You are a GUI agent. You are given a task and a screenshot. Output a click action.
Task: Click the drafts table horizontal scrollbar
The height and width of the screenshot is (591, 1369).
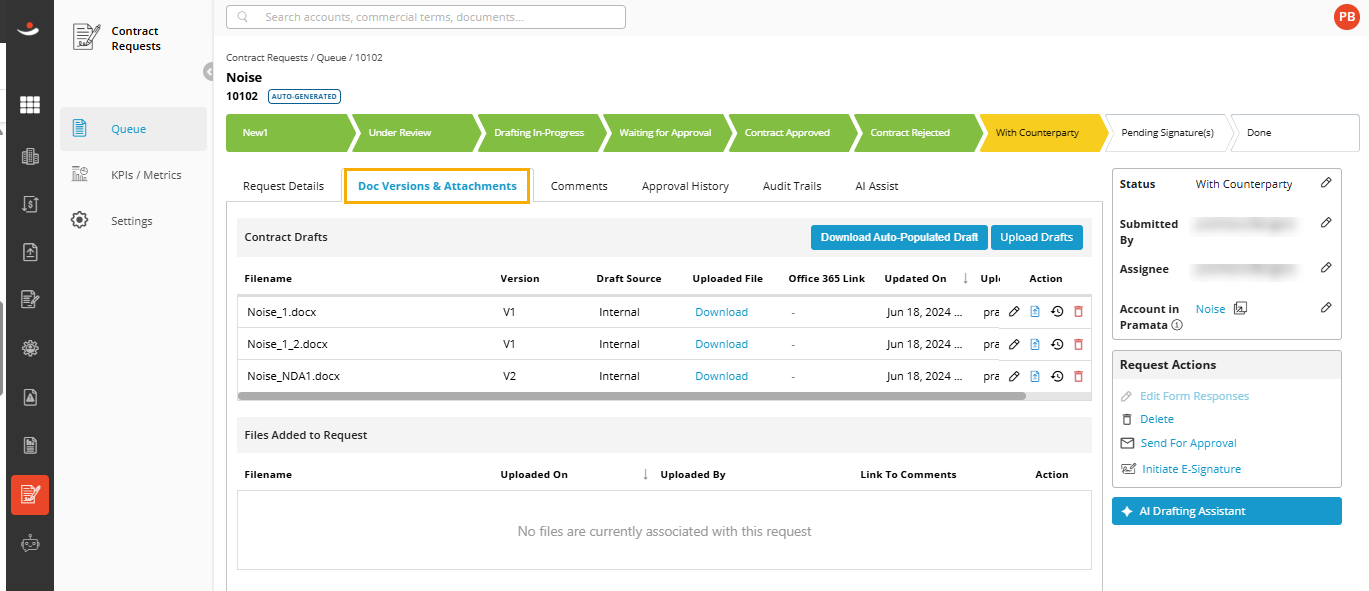coord(632,396)
